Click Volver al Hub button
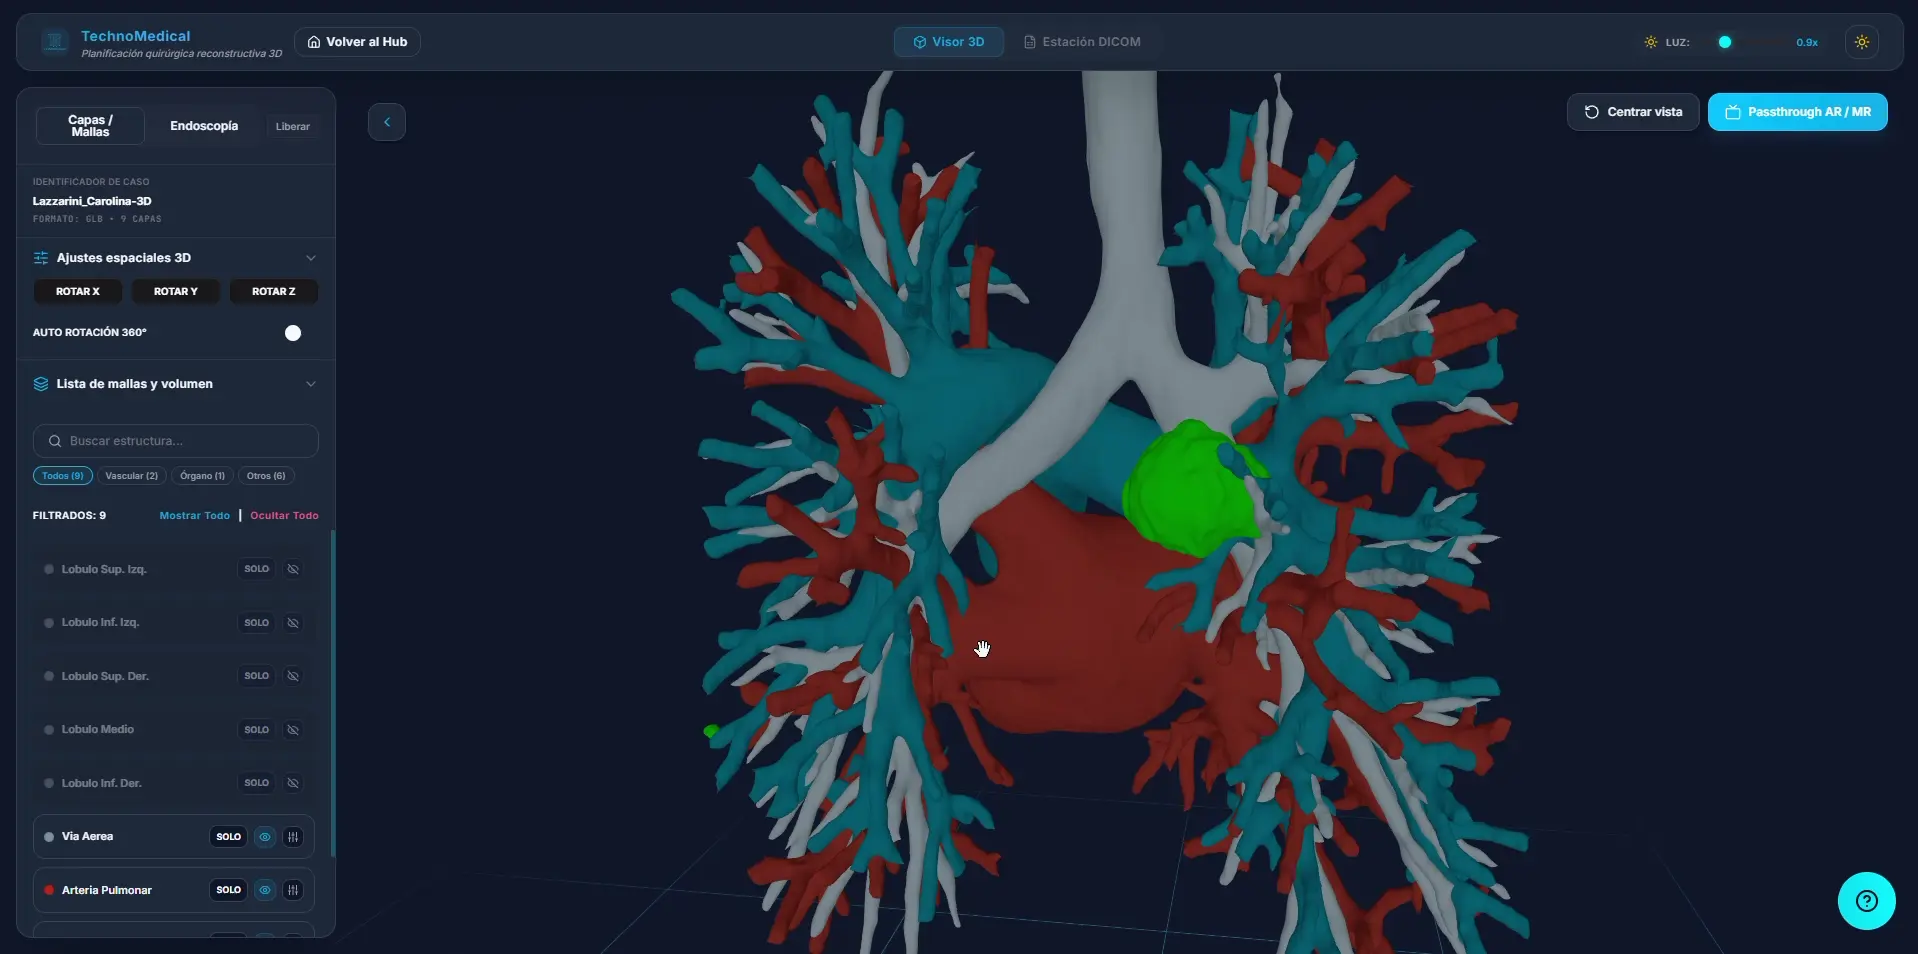 coord(357,42)
